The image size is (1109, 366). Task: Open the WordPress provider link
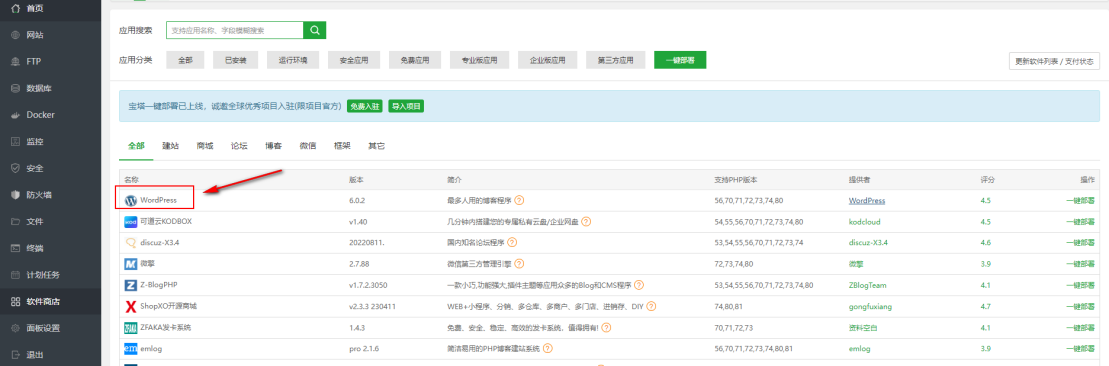tap(866, 200)
